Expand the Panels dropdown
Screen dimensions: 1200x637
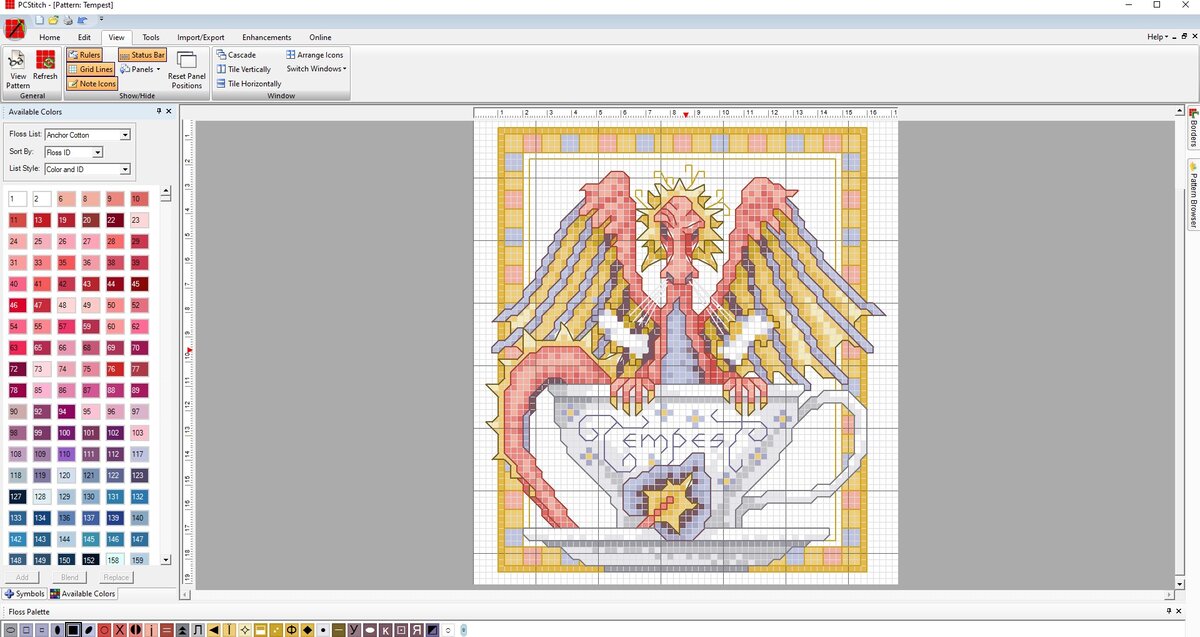coord(140,69)
